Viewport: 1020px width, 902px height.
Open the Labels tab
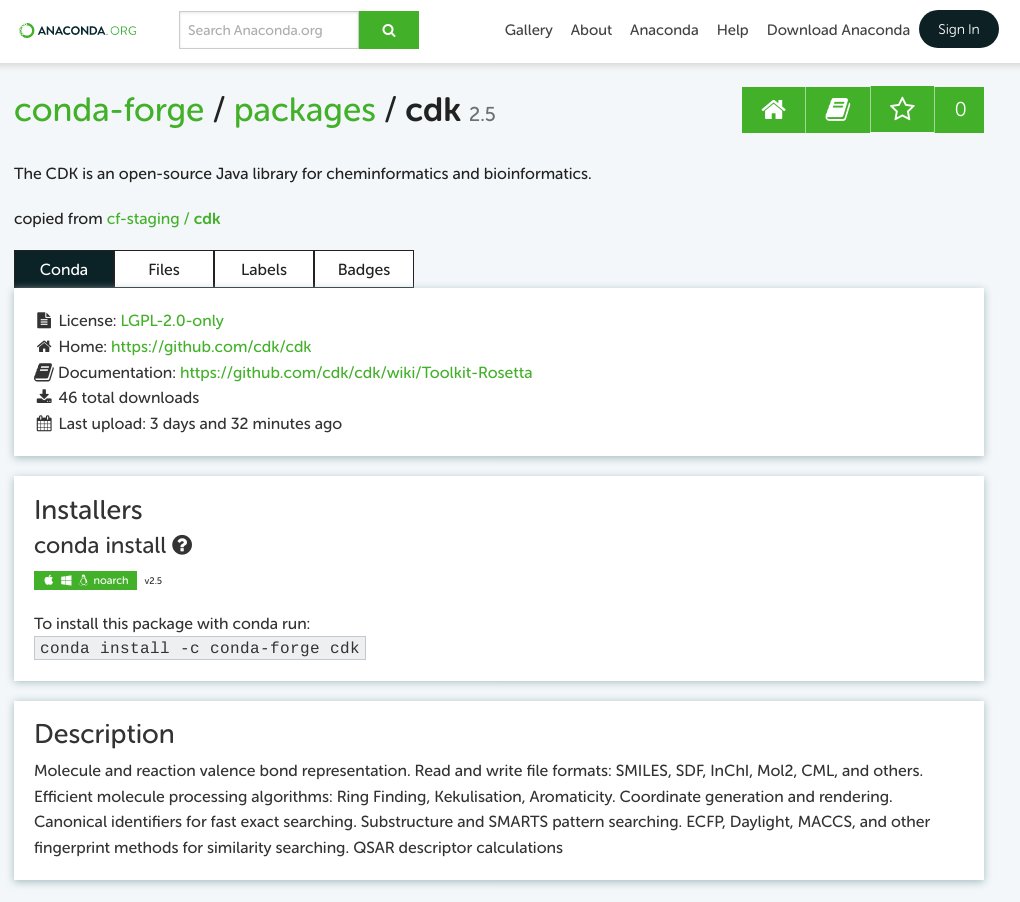263,269
